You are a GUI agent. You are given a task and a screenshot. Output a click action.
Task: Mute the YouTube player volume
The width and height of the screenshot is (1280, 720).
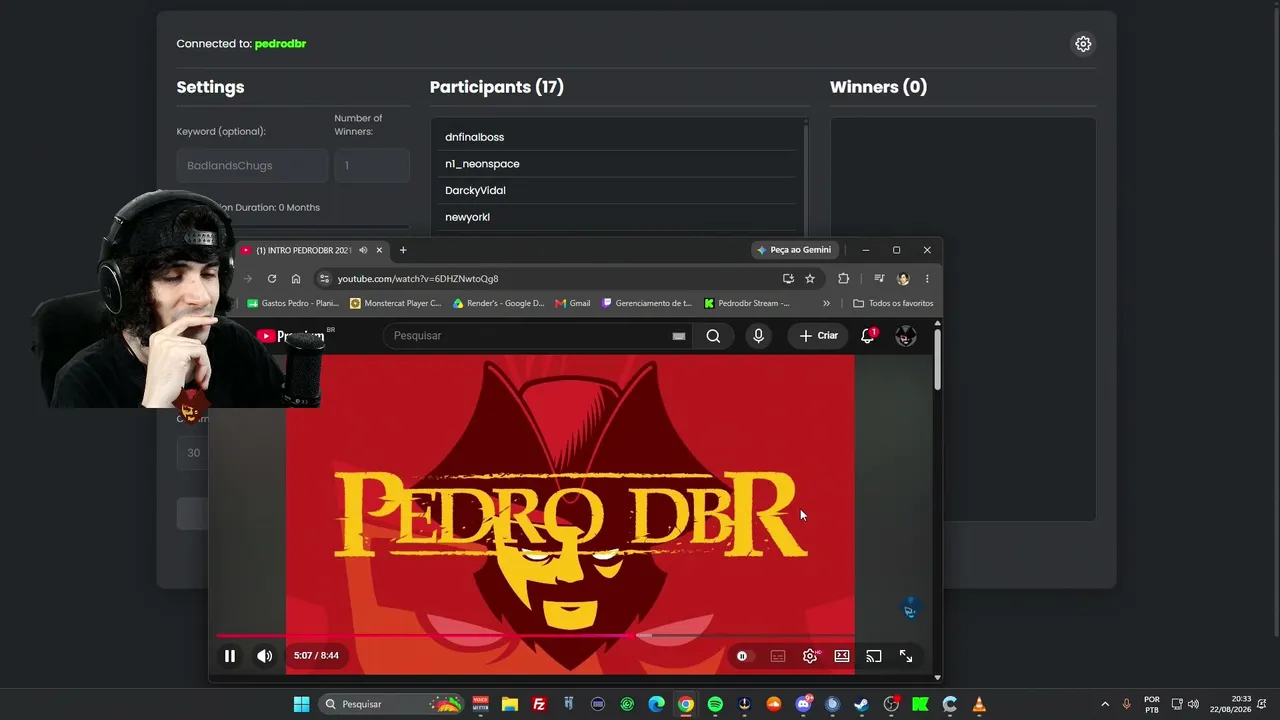(264, 656)
